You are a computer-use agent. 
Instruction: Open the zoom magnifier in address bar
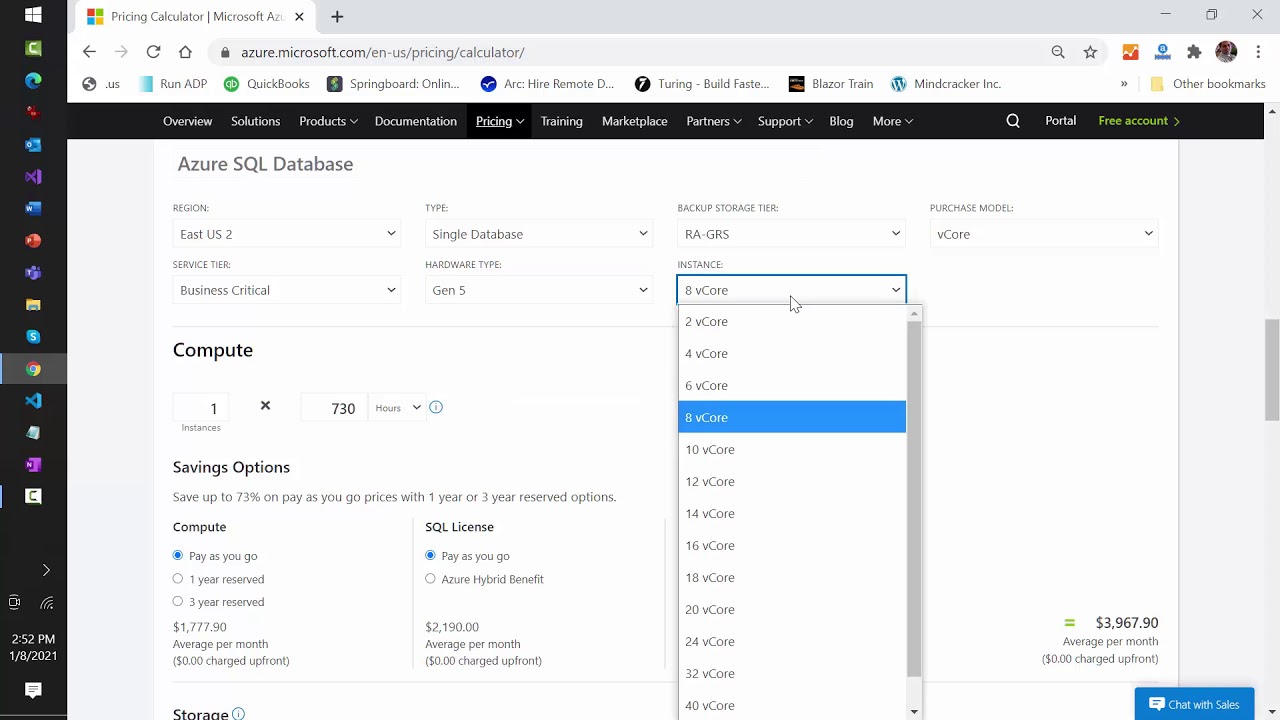pos(1058,52)
